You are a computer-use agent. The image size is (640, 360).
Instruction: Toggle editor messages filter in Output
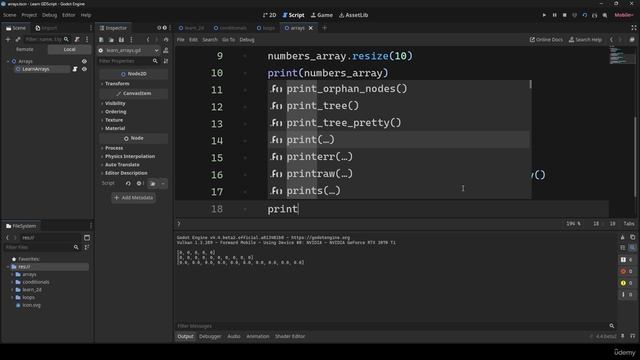pos(627,294)
